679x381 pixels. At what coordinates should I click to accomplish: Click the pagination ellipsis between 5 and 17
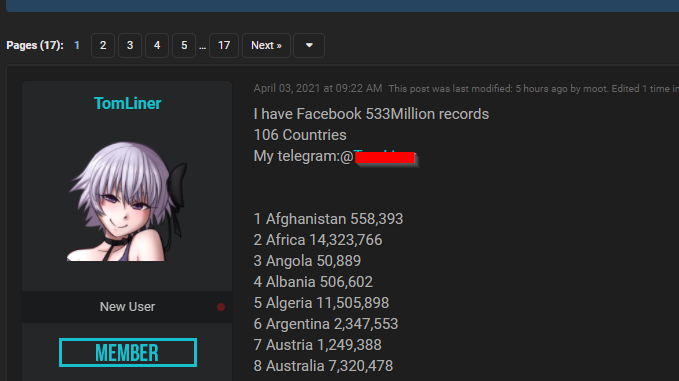(202, 47)
